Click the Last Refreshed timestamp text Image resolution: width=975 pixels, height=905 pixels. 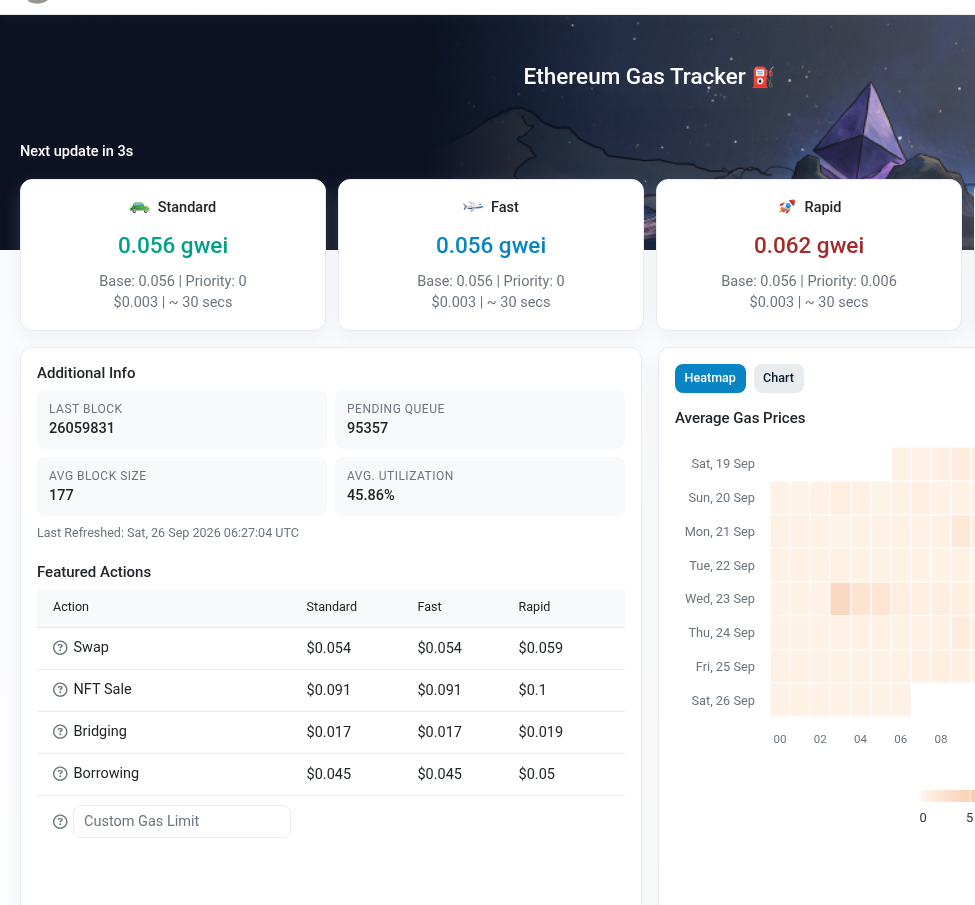point(168,533)
